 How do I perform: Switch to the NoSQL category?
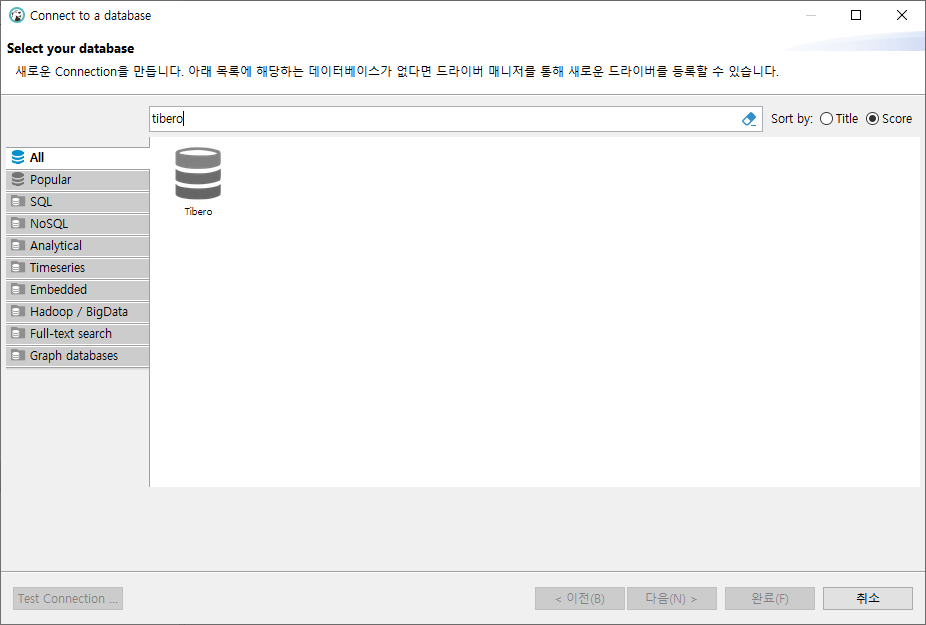[x=77, y=224]
